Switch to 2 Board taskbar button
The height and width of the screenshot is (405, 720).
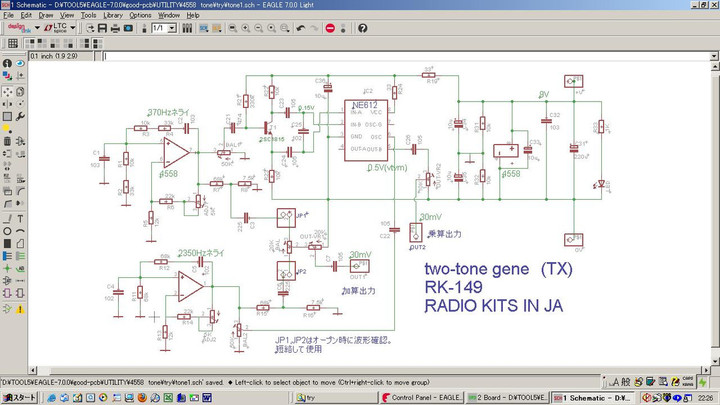[x=508, y=398]
